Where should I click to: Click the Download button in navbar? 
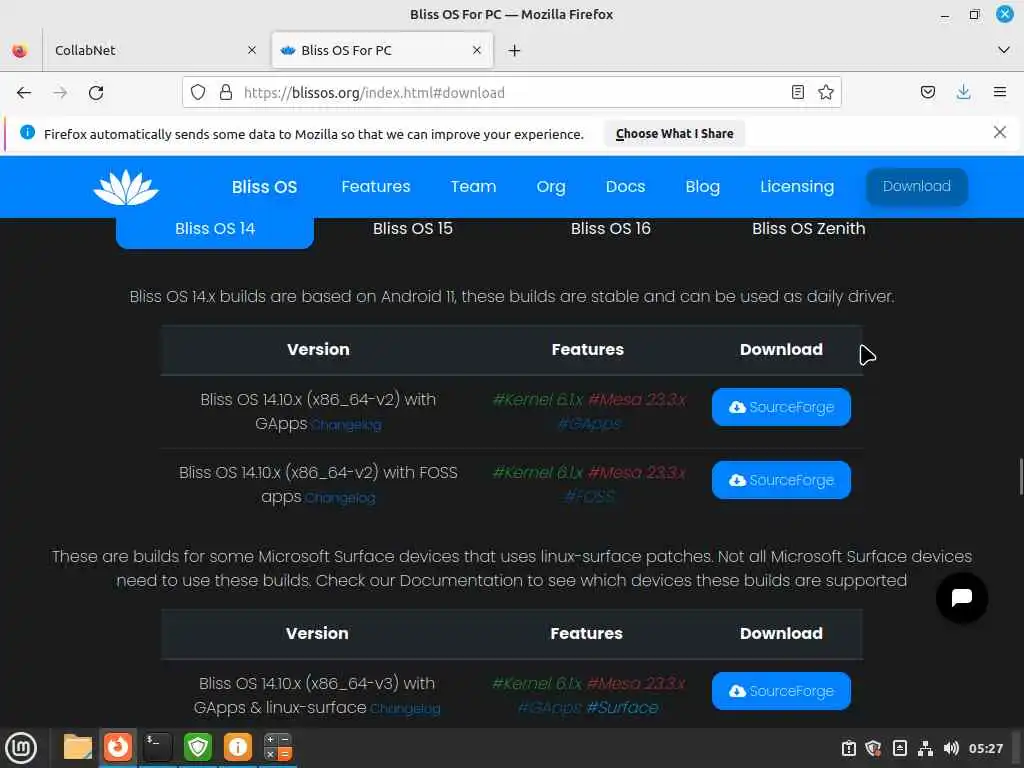[x=917, y=187]
